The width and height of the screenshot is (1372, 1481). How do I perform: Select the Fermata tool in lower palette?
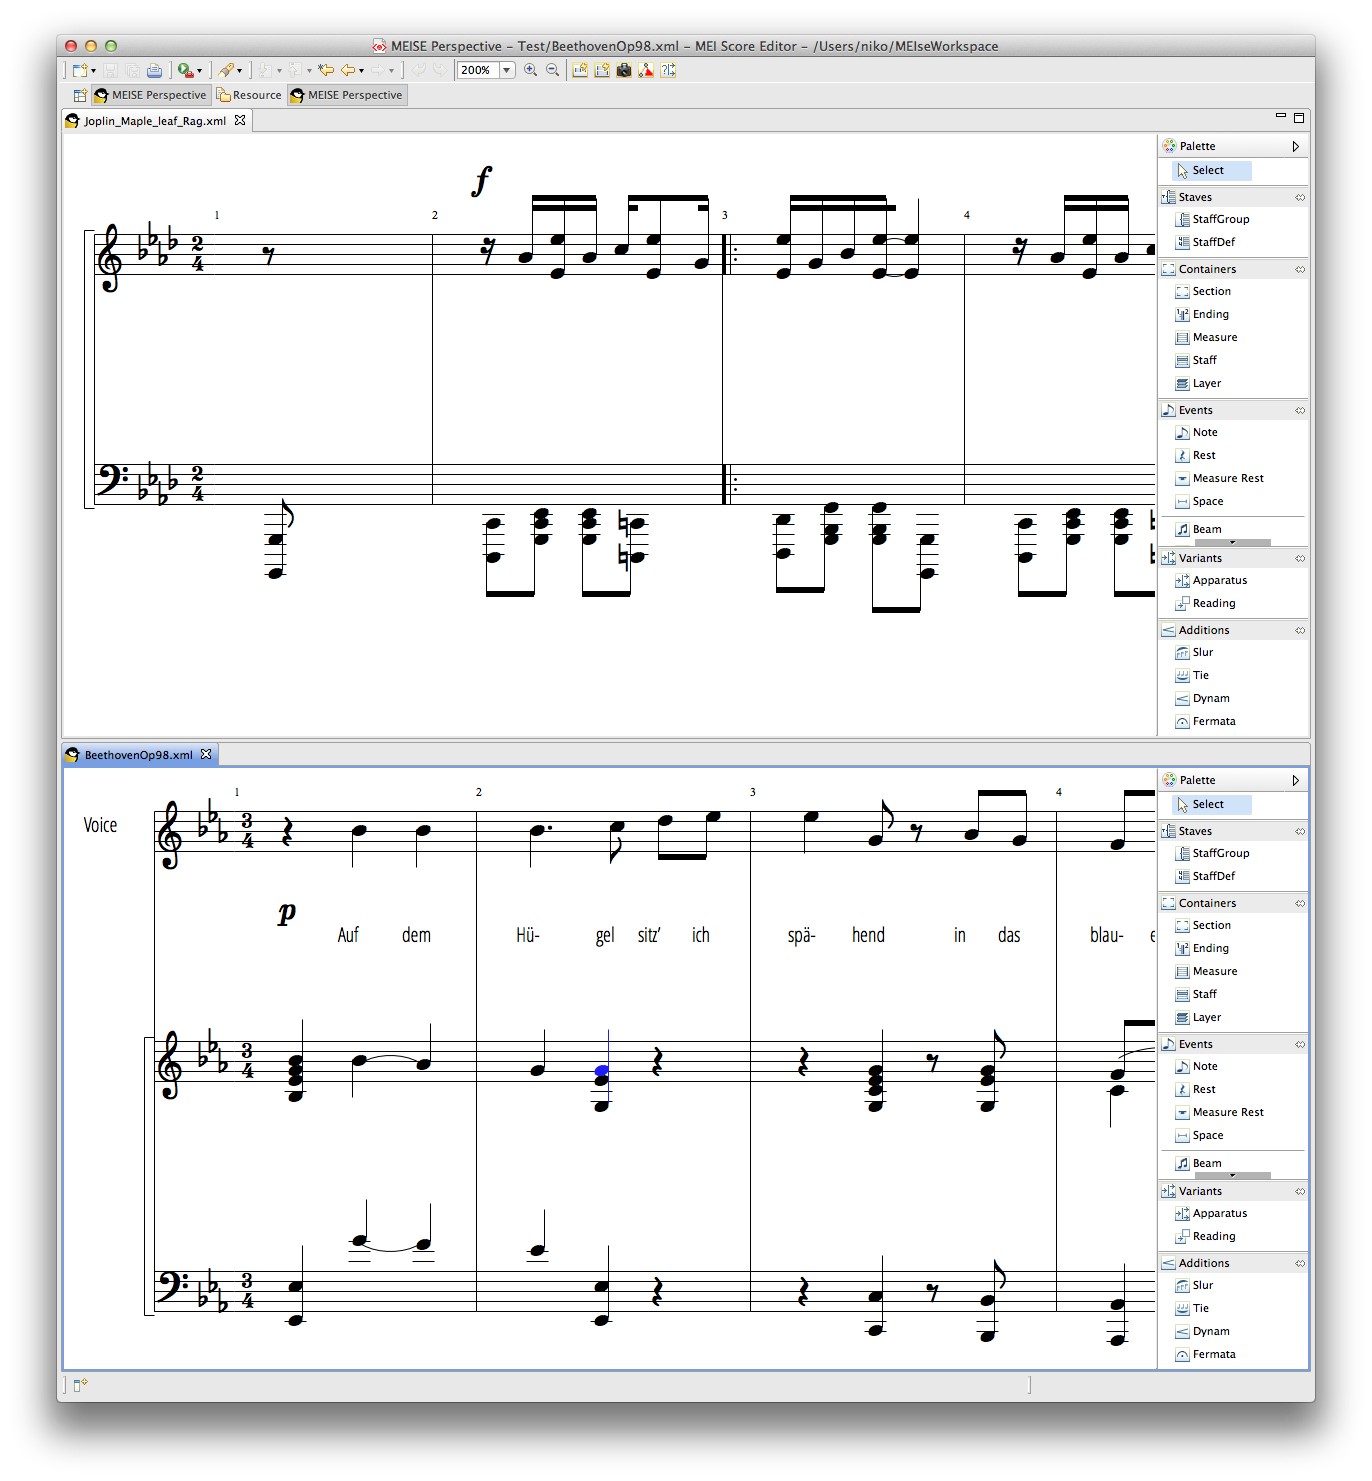click(1213, 1354)
